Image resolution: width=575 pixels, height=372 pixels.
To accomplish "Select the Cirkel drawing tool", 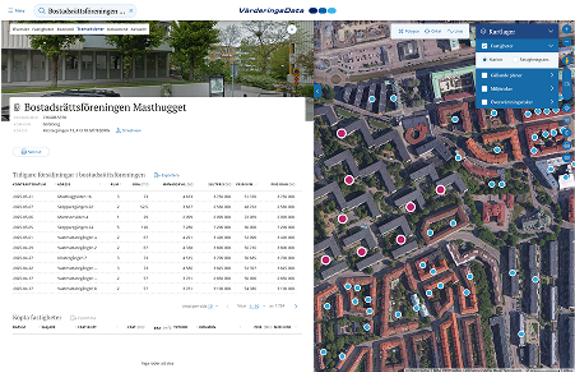I will [x=433, y=31].
